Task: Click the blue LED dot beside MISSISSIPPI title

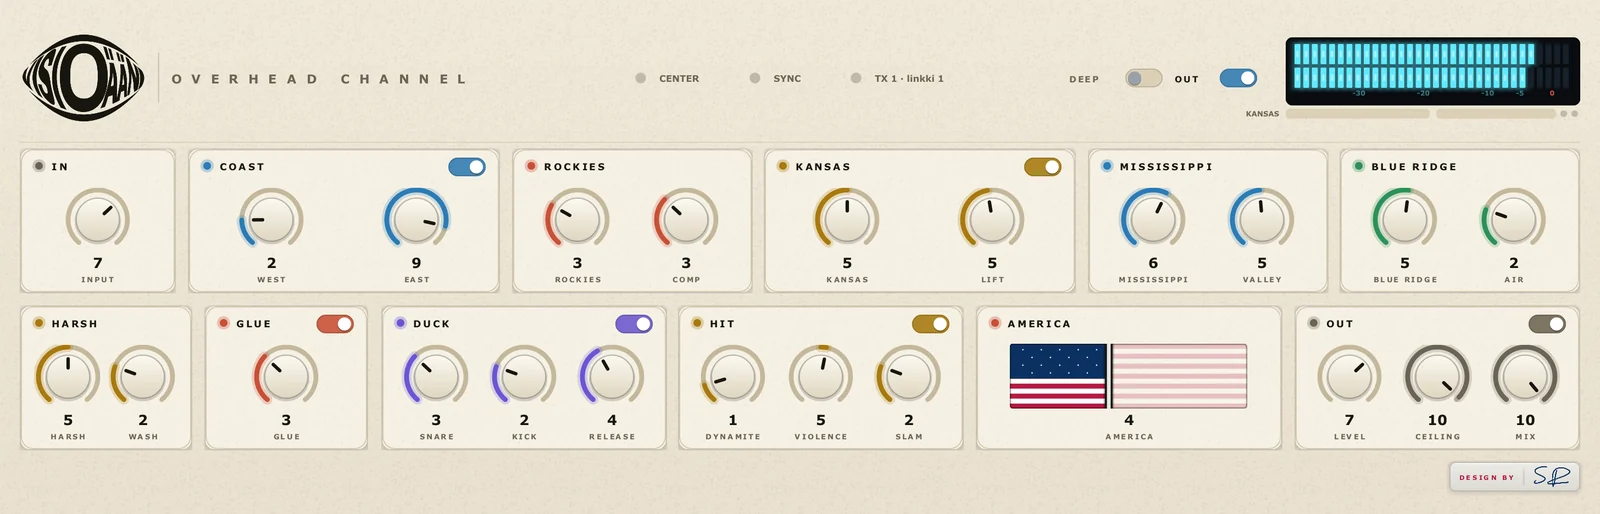Action: (x=1107, y=166)
